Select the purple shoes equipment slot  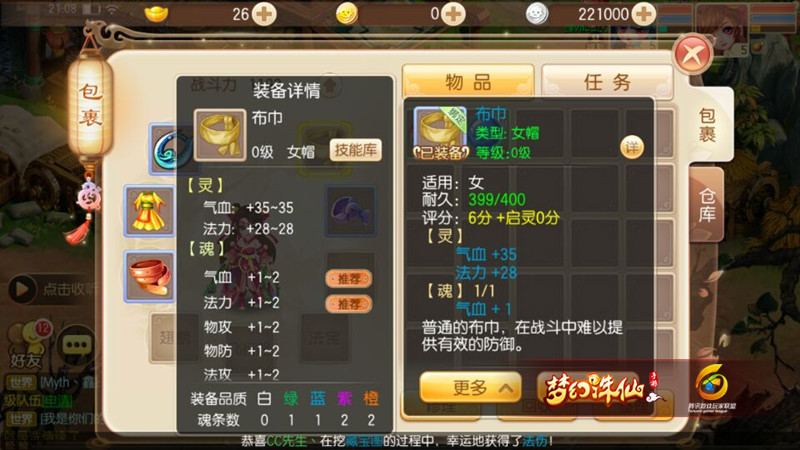click(351, 211)
